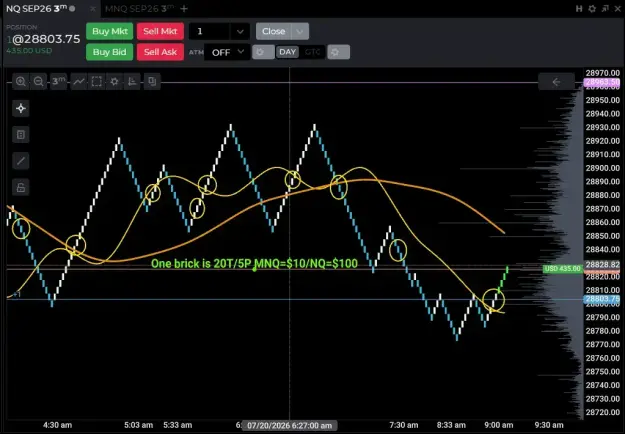Viewport: 625px width, 434px height.
Task: Zoom out of the chart
Action: [x=39, y=82]
